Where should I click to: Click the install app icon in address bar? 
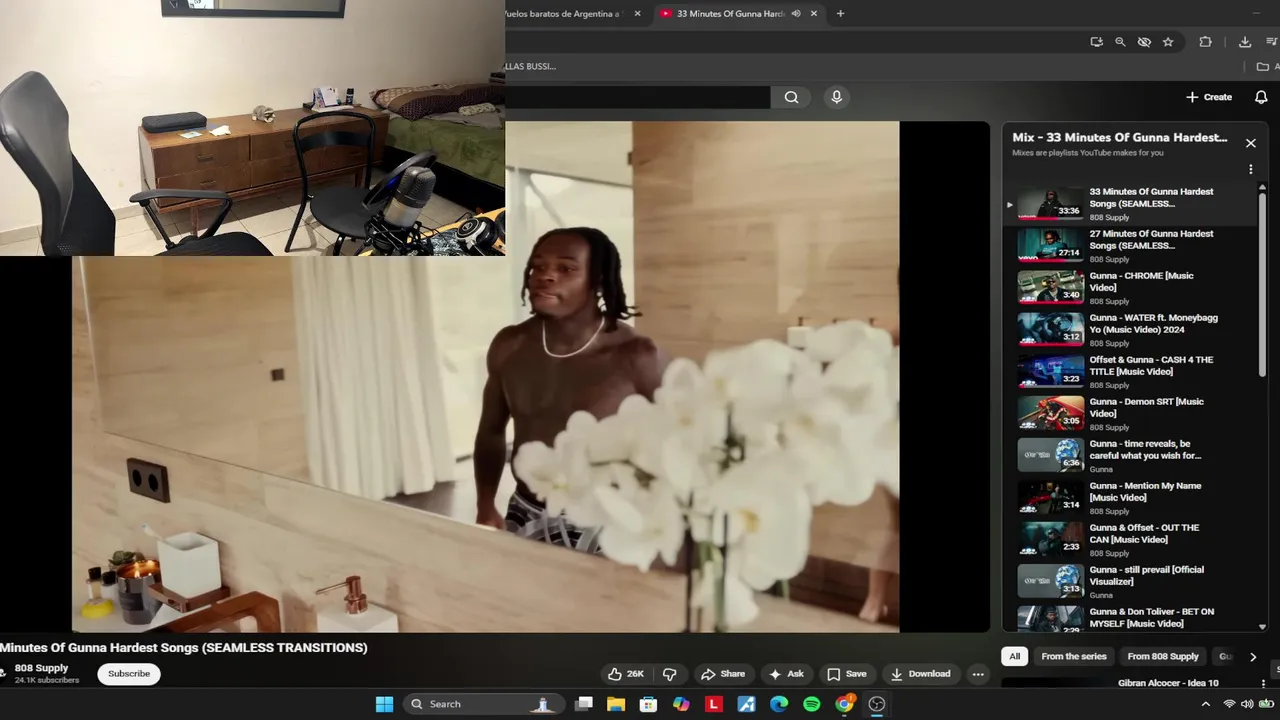(1097, 42)
